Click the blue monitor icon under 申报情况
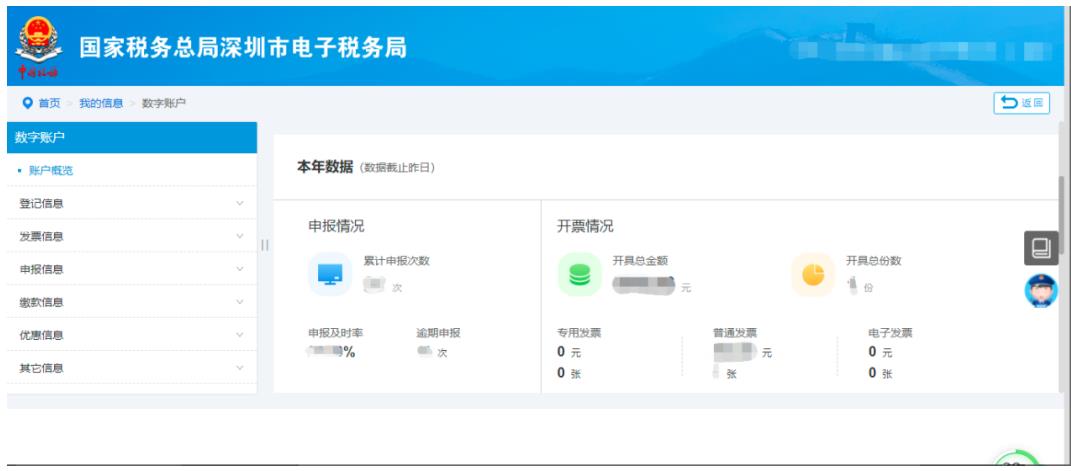The height and width of the screenshot is (471, 1071). tap(329, 275)
